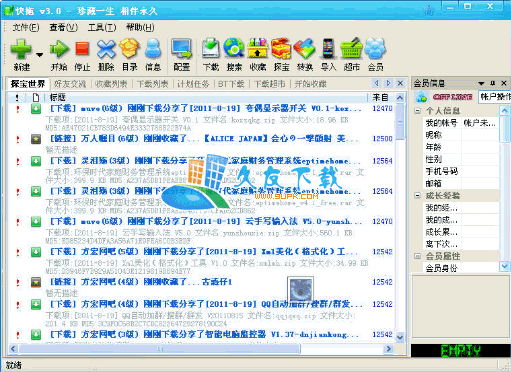Click the 搜索 globe search icon
This screenshot has width=511, height=372.
(234, 49)
